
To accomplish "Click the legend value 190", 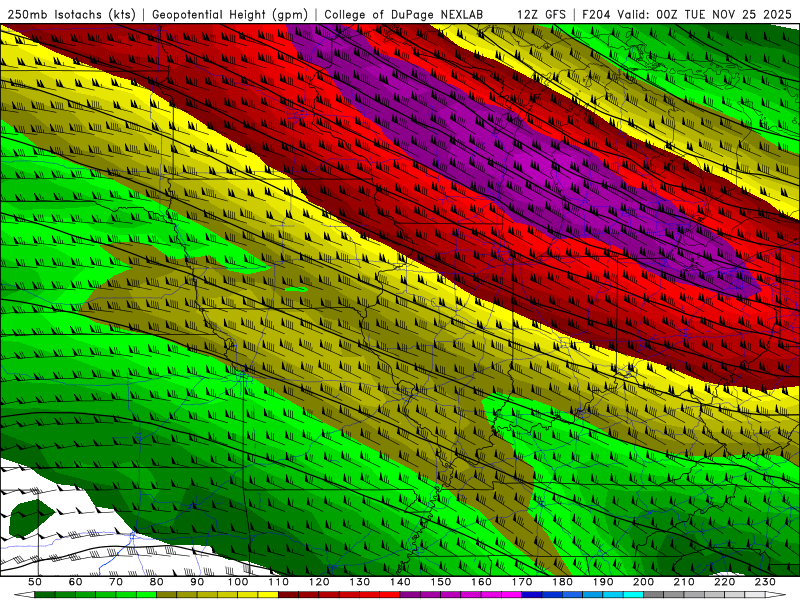I will pos(603,582).
